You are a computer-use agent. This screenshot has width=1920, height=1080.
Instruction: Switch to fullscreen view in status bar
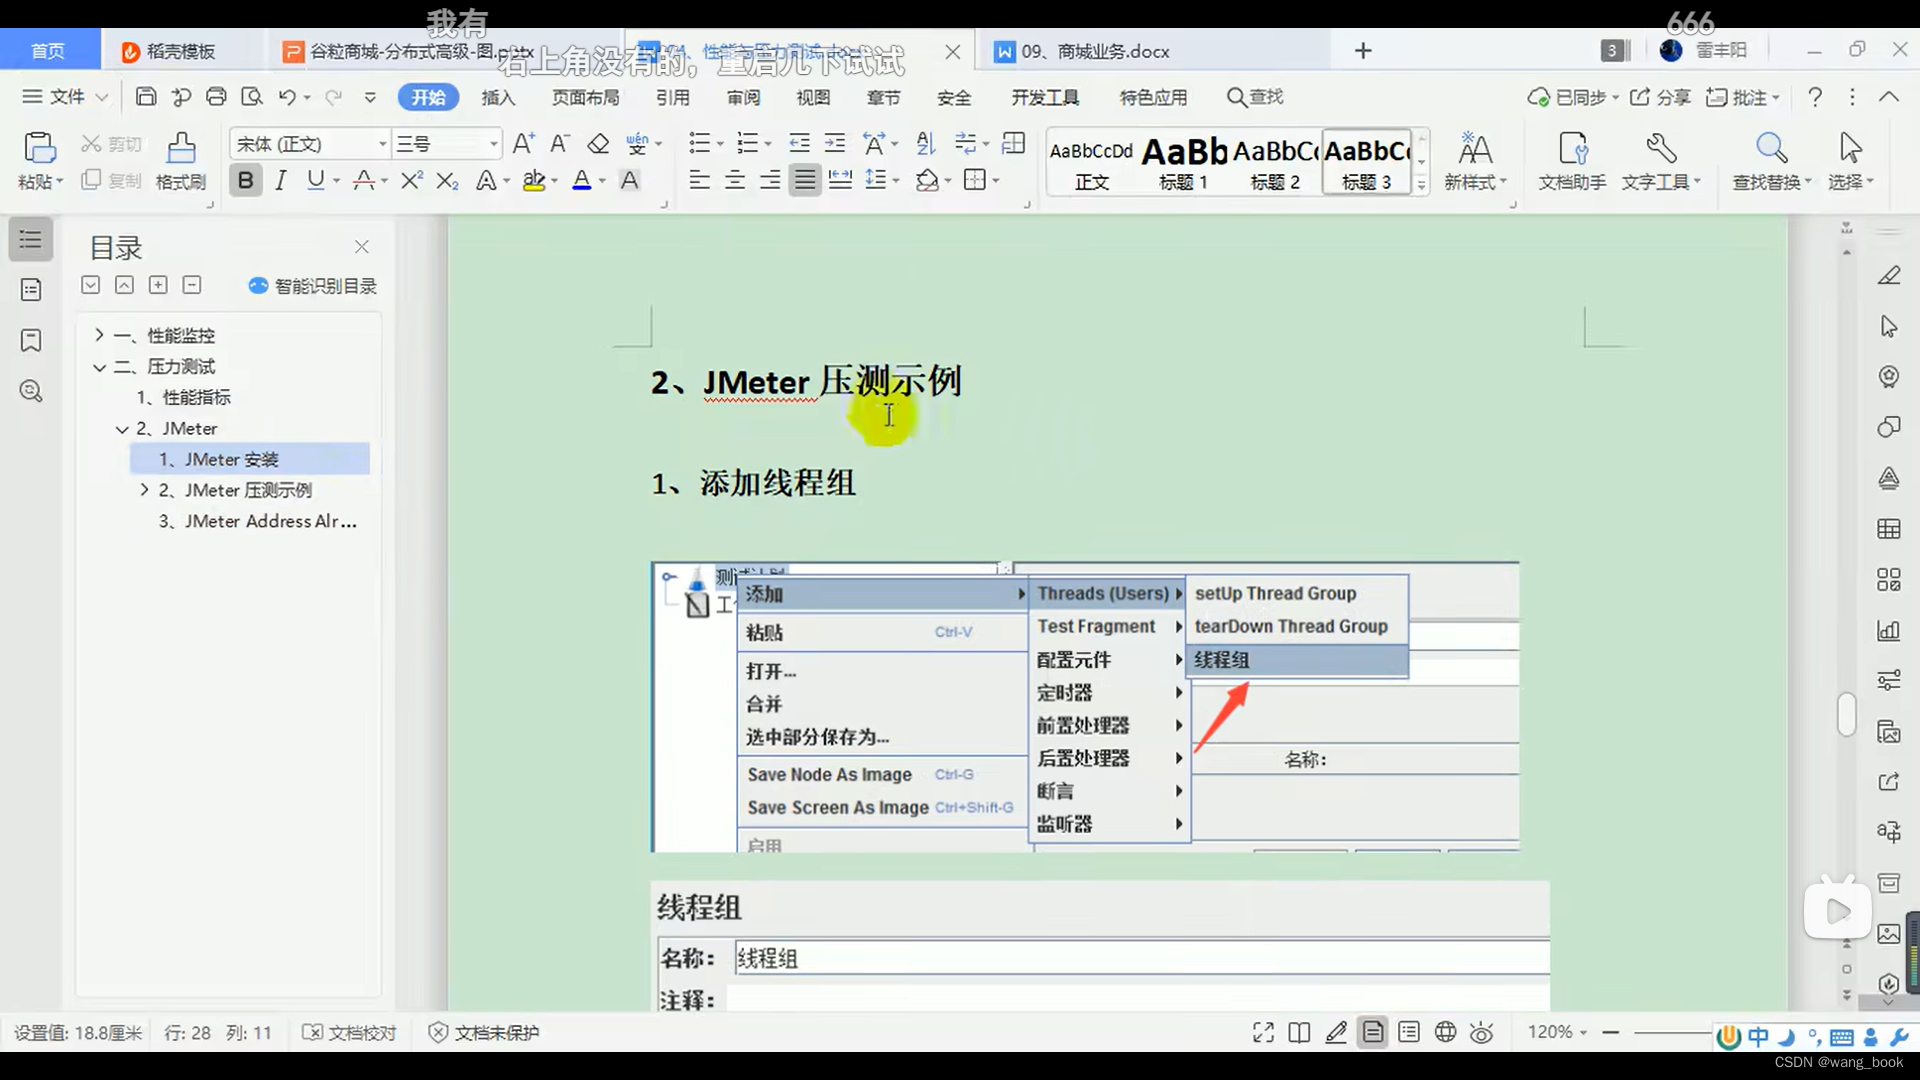[1263, 1033]
